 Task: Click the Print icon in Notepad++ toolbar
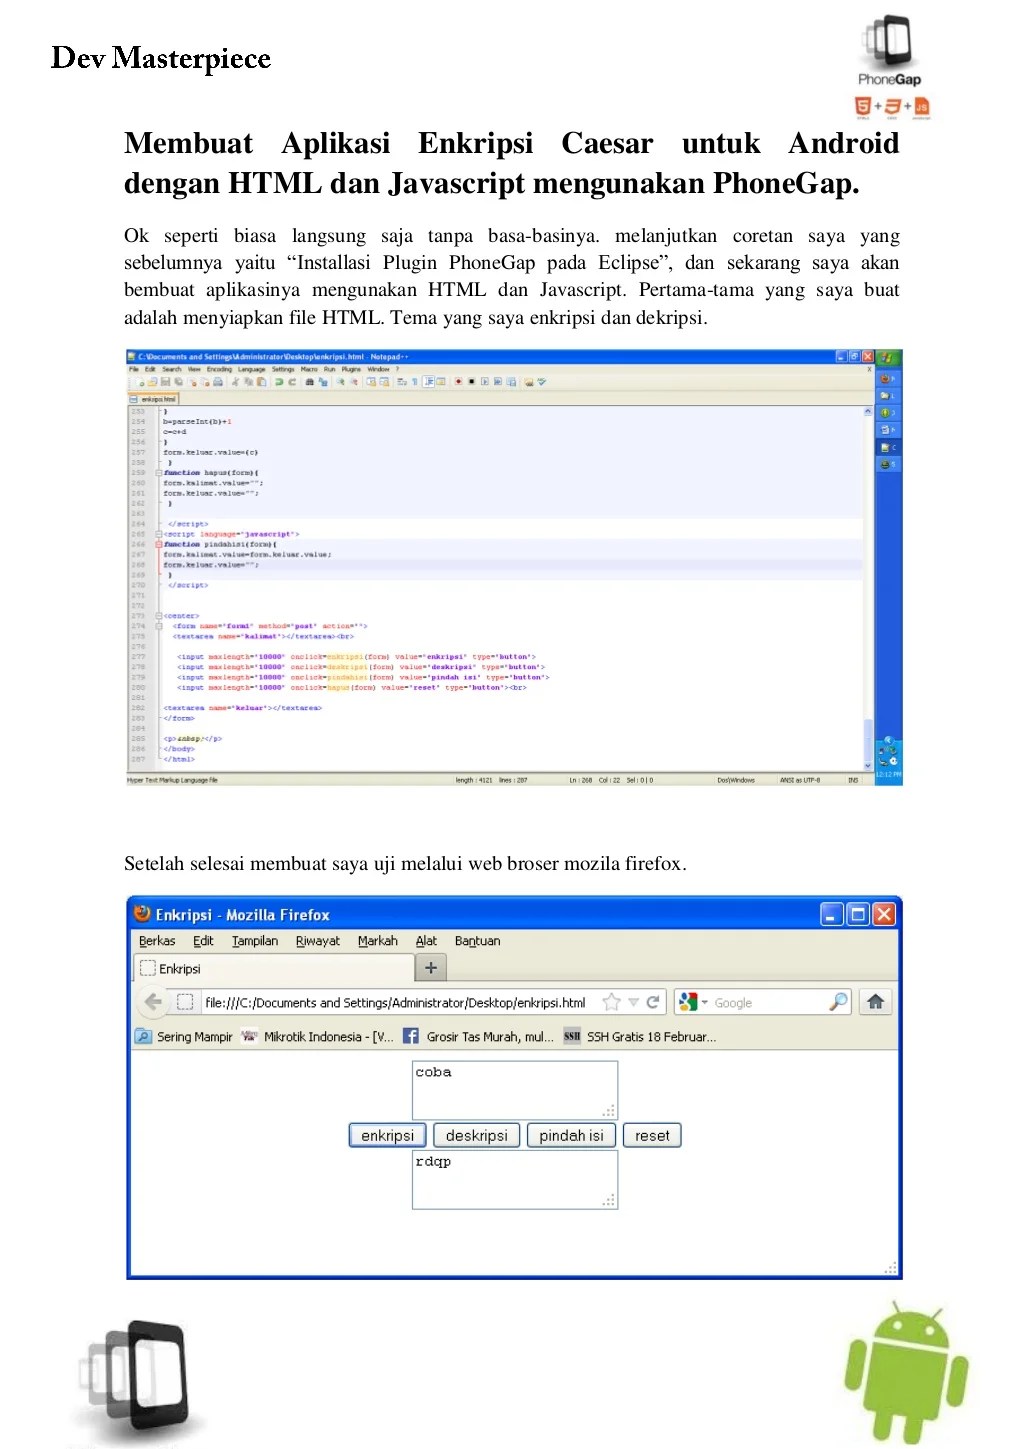[218, 381]
